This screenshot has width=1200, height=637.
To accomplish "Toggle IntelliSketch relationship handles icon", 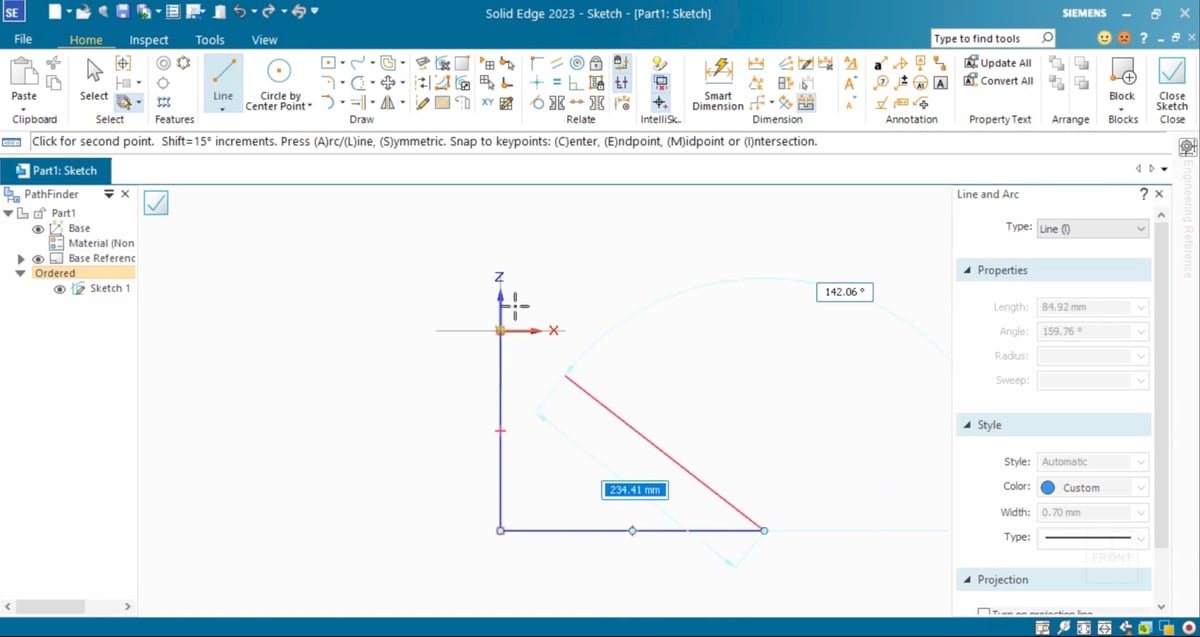I will click(620, 82).
